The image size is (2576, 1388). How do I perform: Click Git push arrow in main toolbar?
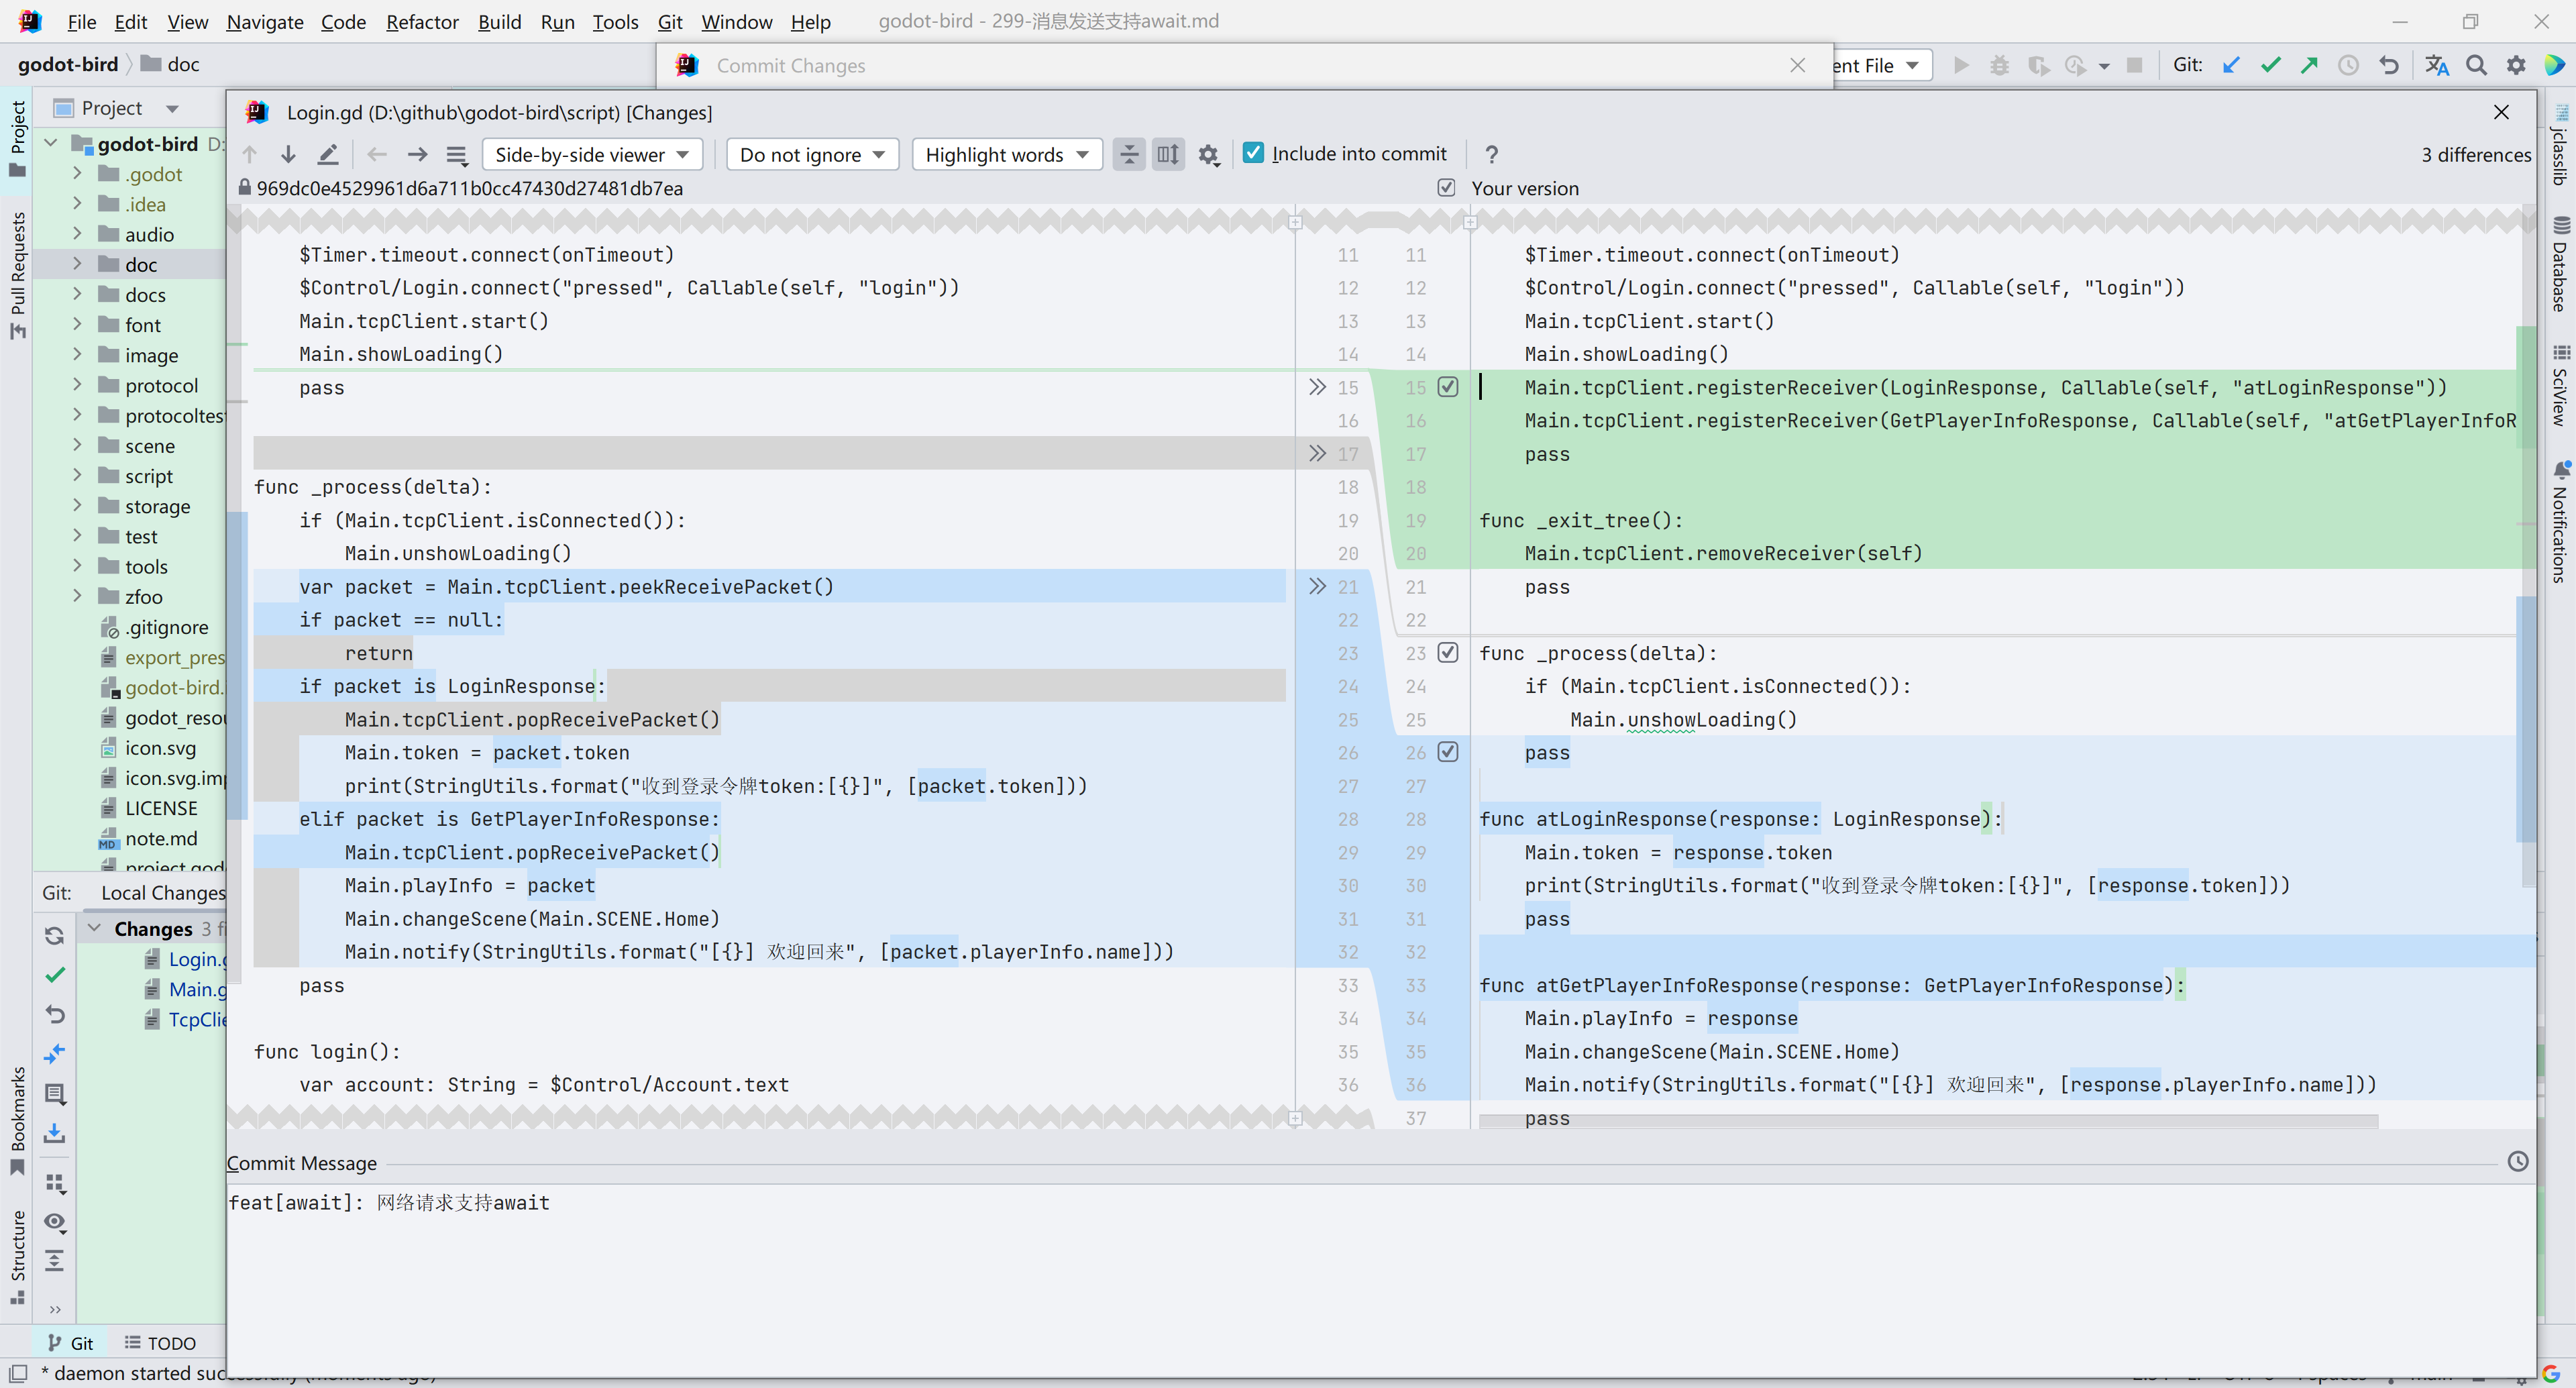tap(2309, 65)
